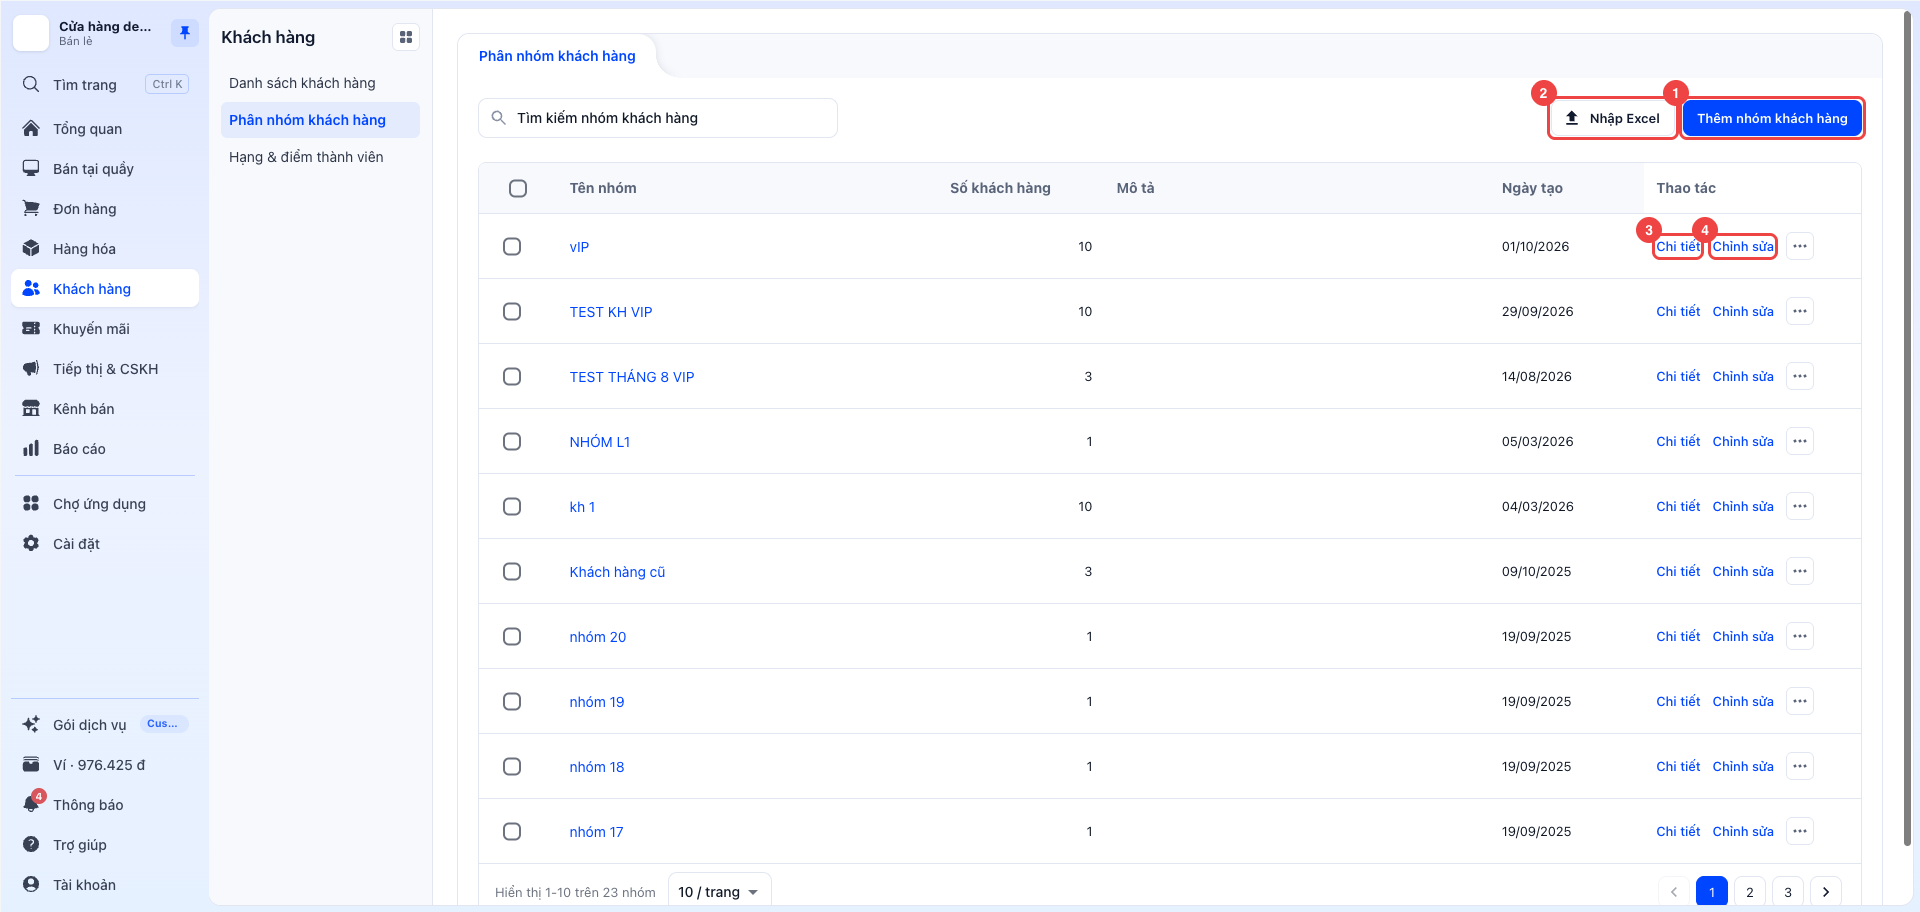The height and width of the screenshot is (912, 1920).
Task: Check the nhóm 17 row checkbox
Action: [x=512, y=831]
